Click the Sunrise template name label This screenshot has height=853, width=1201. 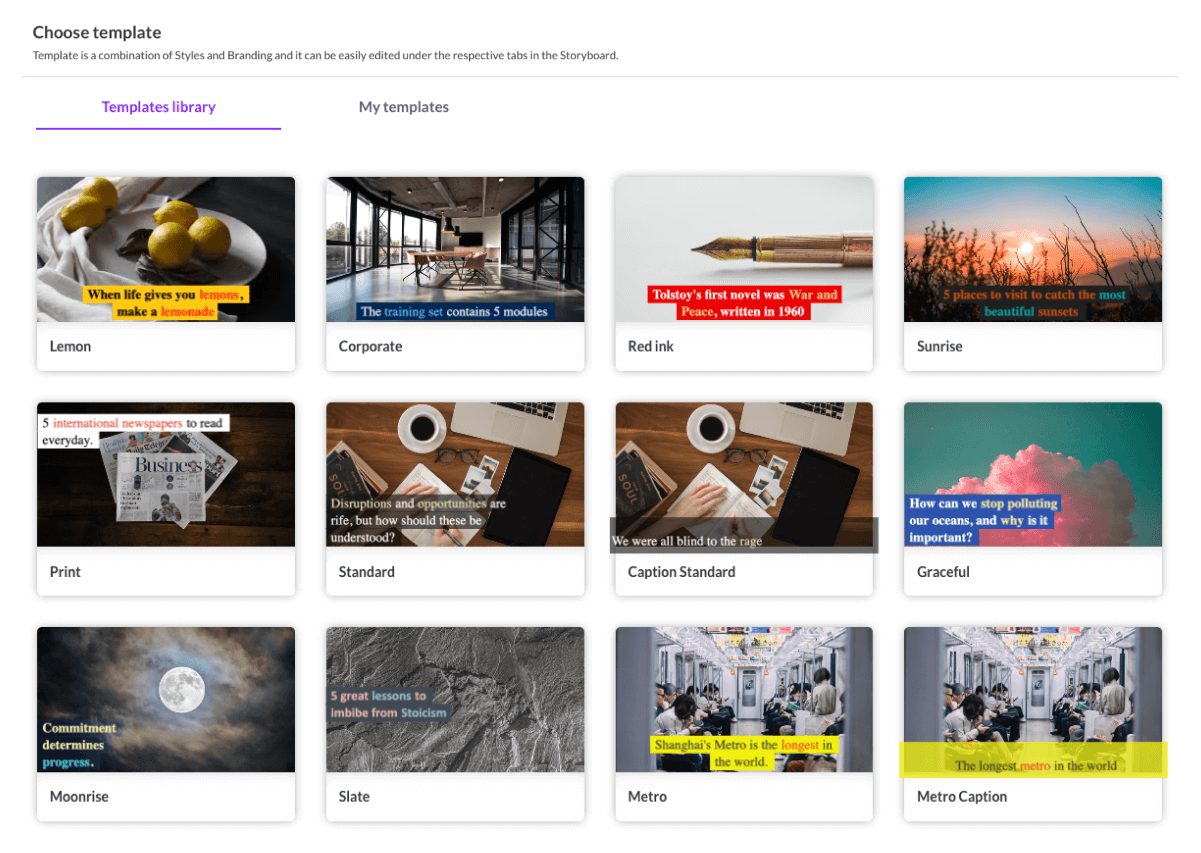(939, 347)
